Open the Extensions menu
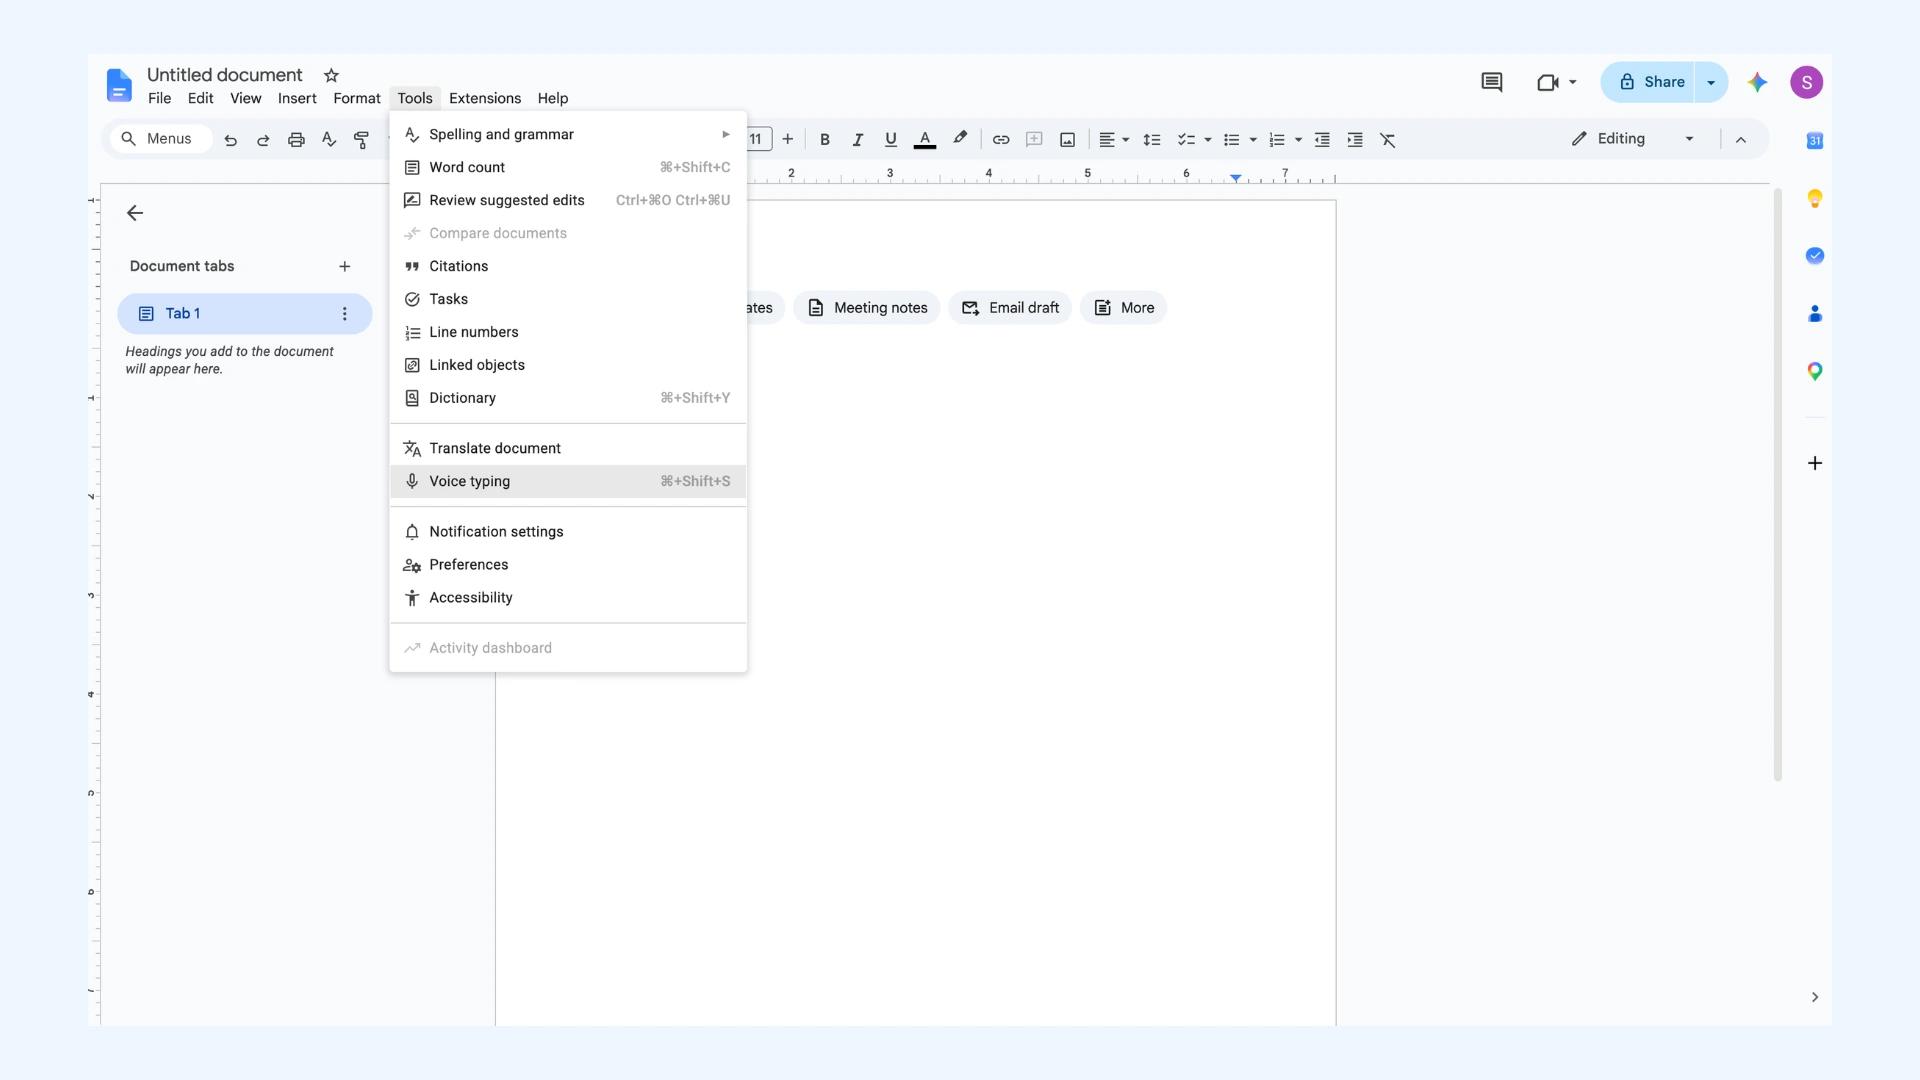This screenshot has height=1080, width=1920. (x=485, y=98)
